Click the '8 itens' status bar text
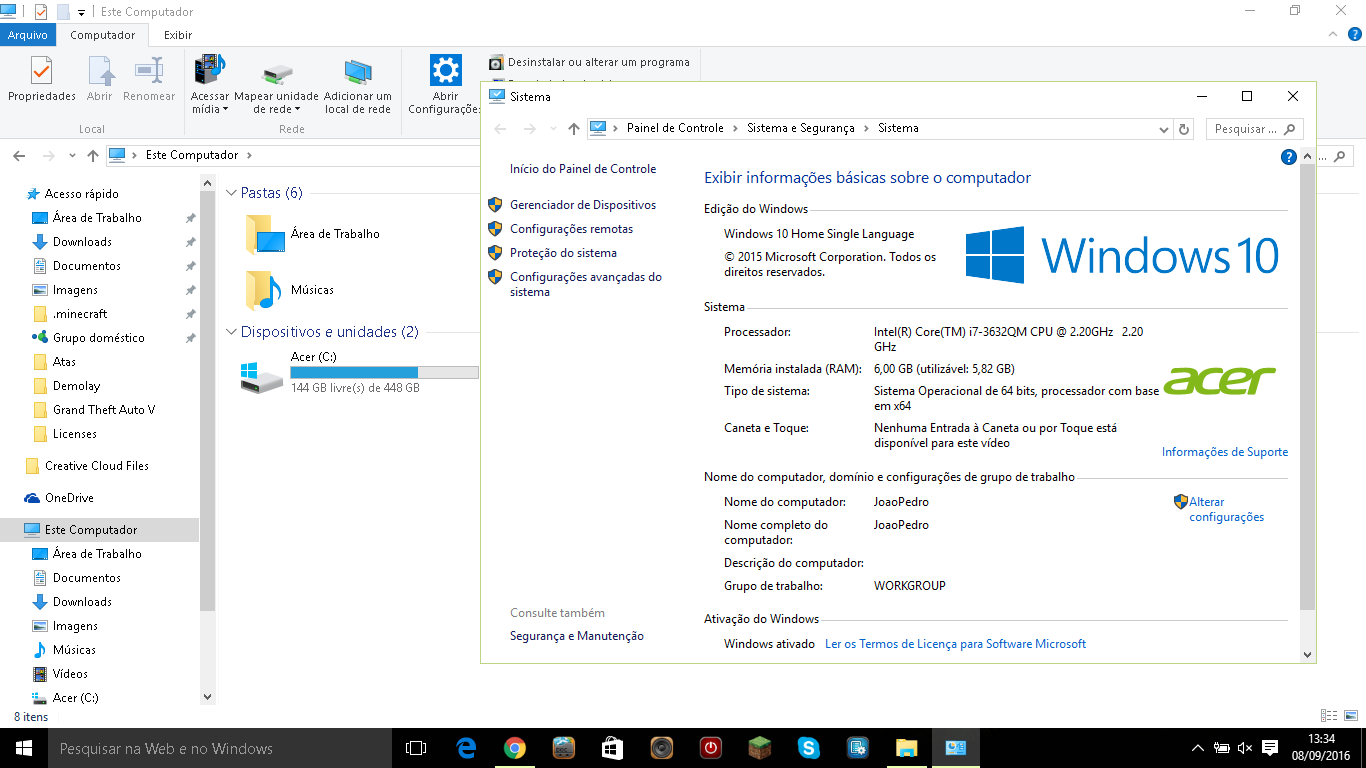1366x768 pixels. pyautogui.click(x=31, y=717)
